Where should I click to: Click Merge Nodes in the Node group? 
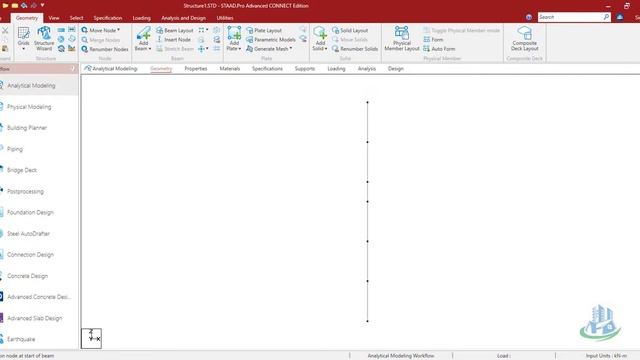click(101, 40)
